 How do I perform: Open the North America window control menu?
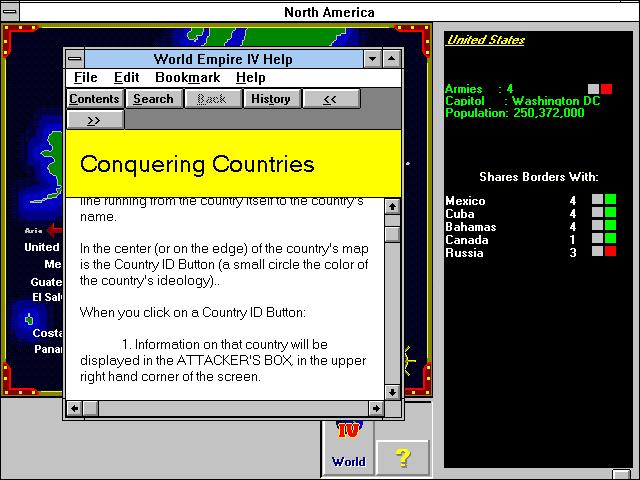[9, 11]
